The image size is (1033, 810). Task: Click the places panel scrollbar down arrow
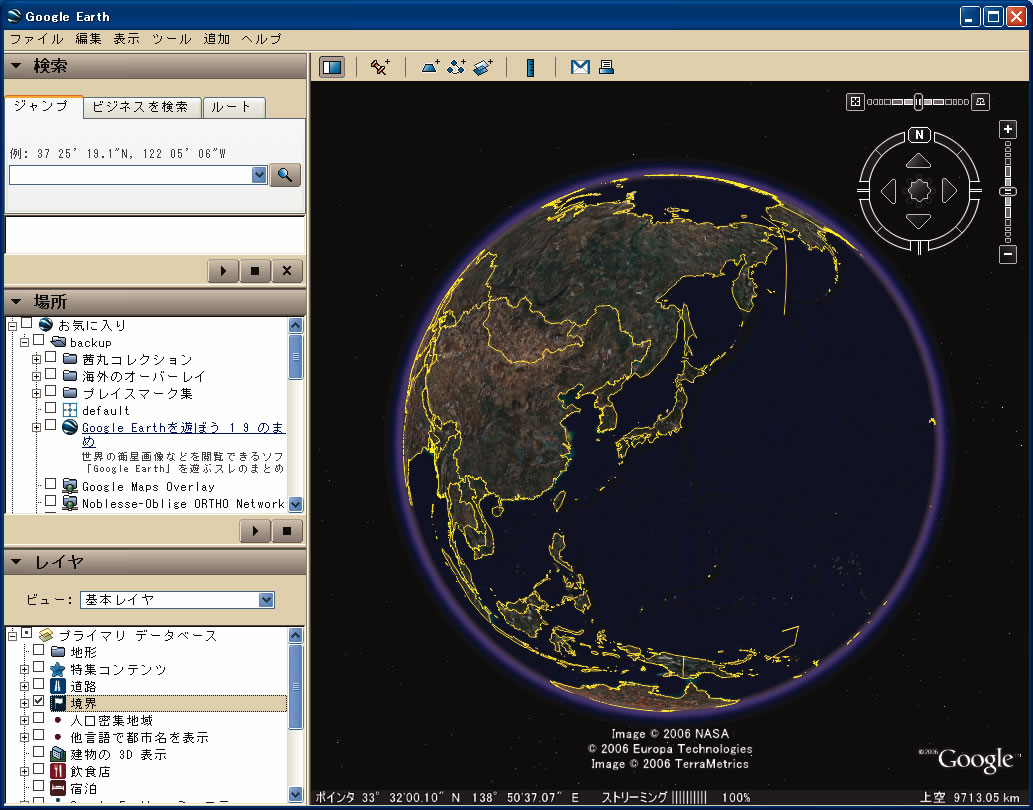(x=295, y=504)
